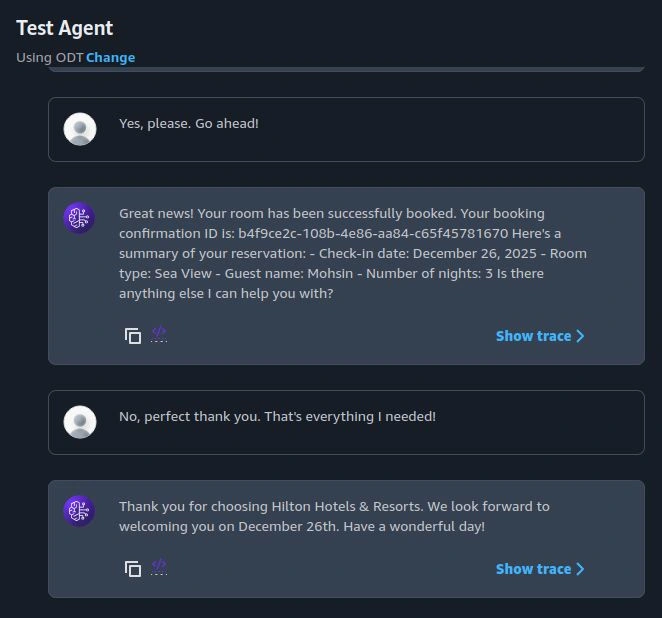
Task: Click code icon under booking confirmation message
Action: [159, 334]
